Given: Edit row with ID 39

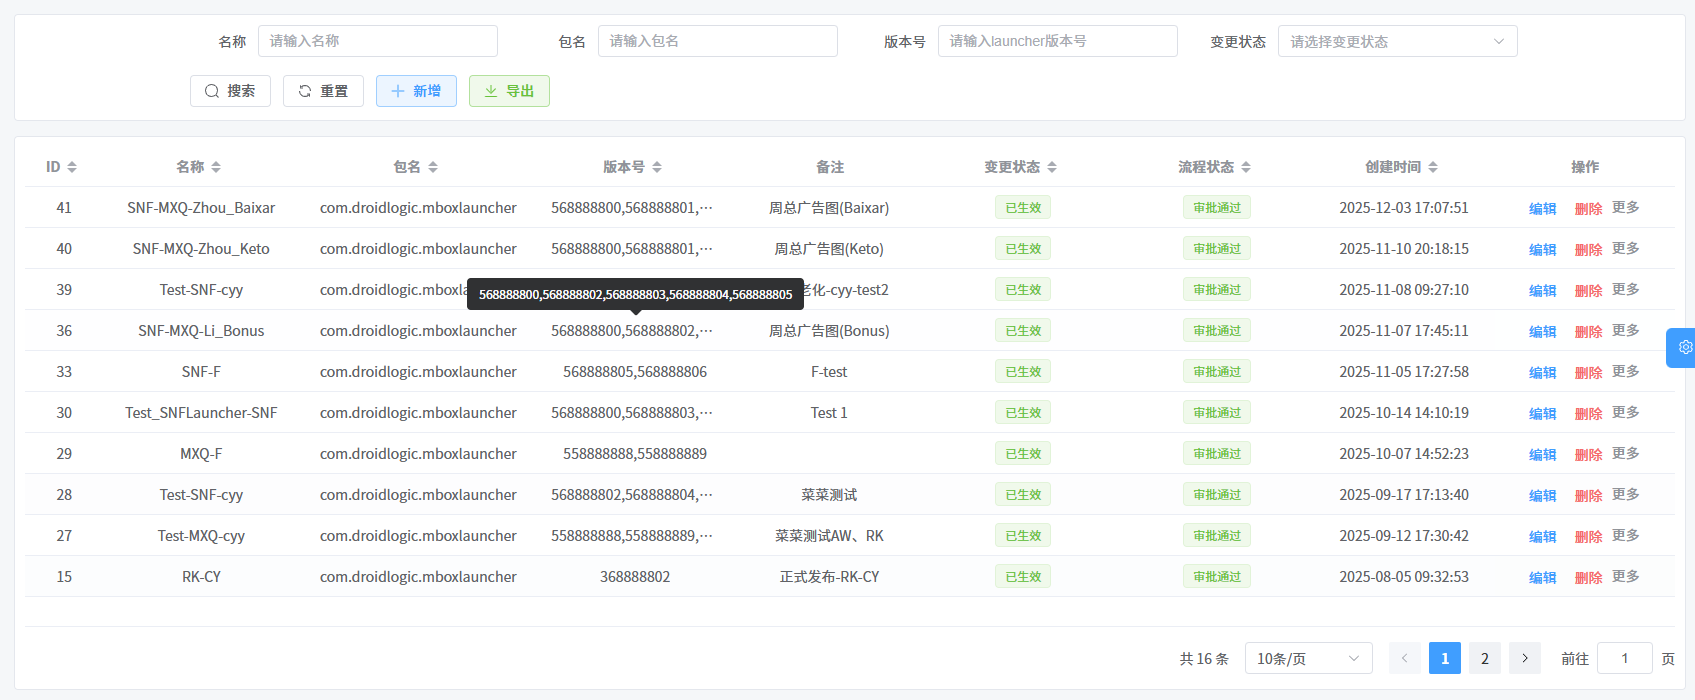Looking at the screenshot, I should point(1543,291).
